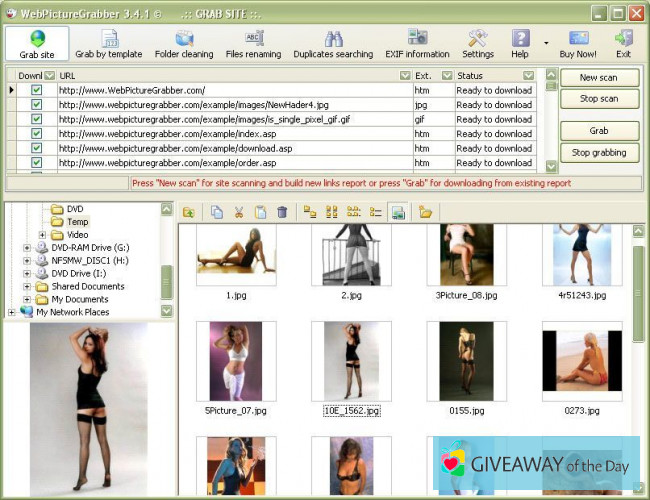Open the Grab by template tool

pyautogui.click(x=110, y=43)
